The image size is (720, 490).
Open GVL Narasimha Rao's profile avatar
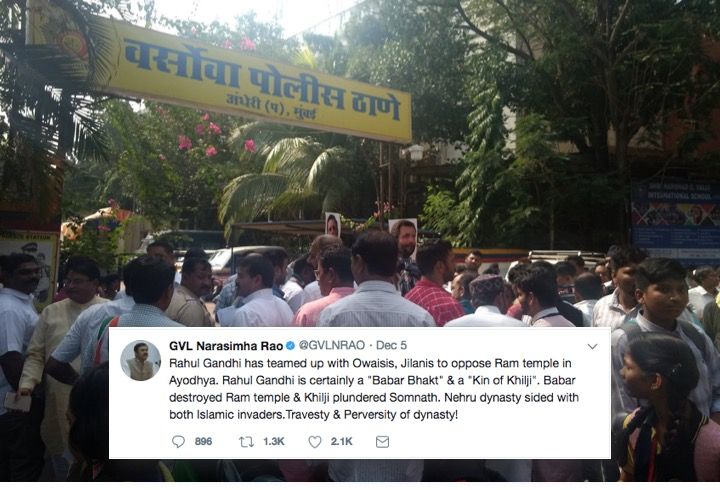tap(141, 360)
